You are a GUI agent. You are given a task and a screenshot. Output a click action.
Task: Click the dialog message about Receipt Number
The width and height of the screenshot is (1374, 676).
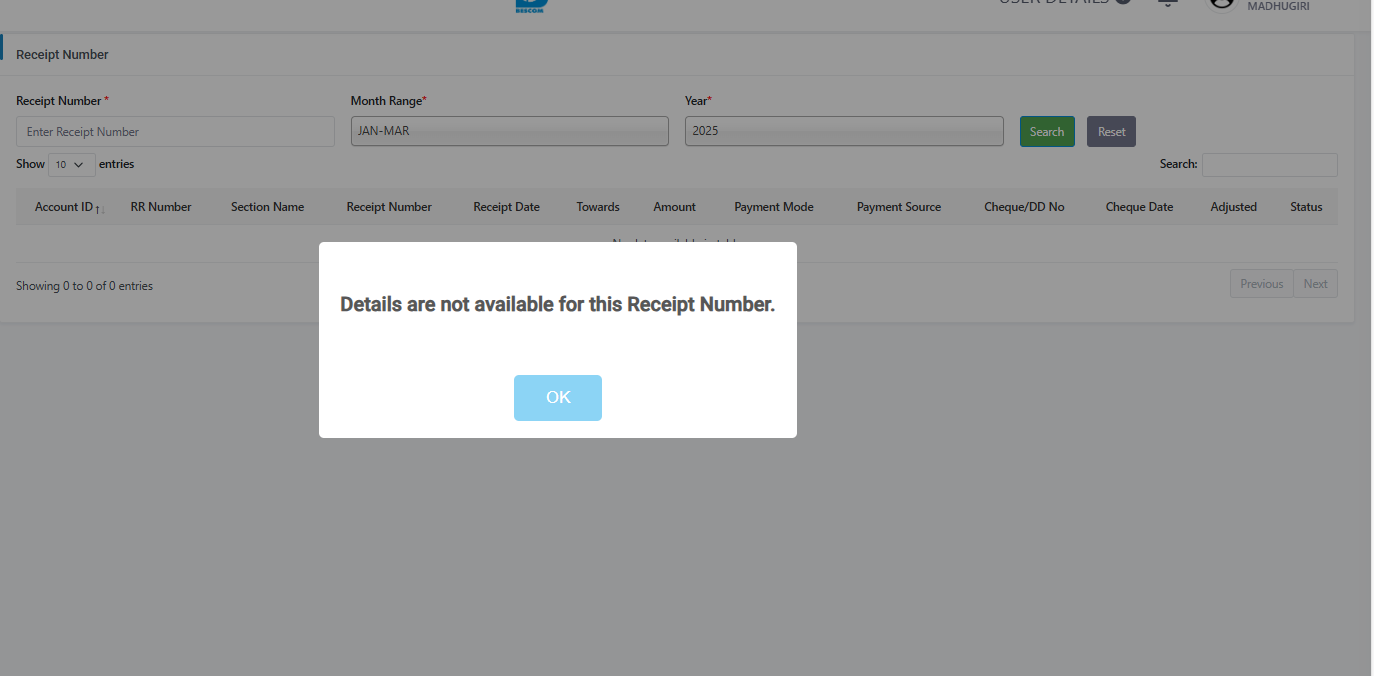click(558, 304)
